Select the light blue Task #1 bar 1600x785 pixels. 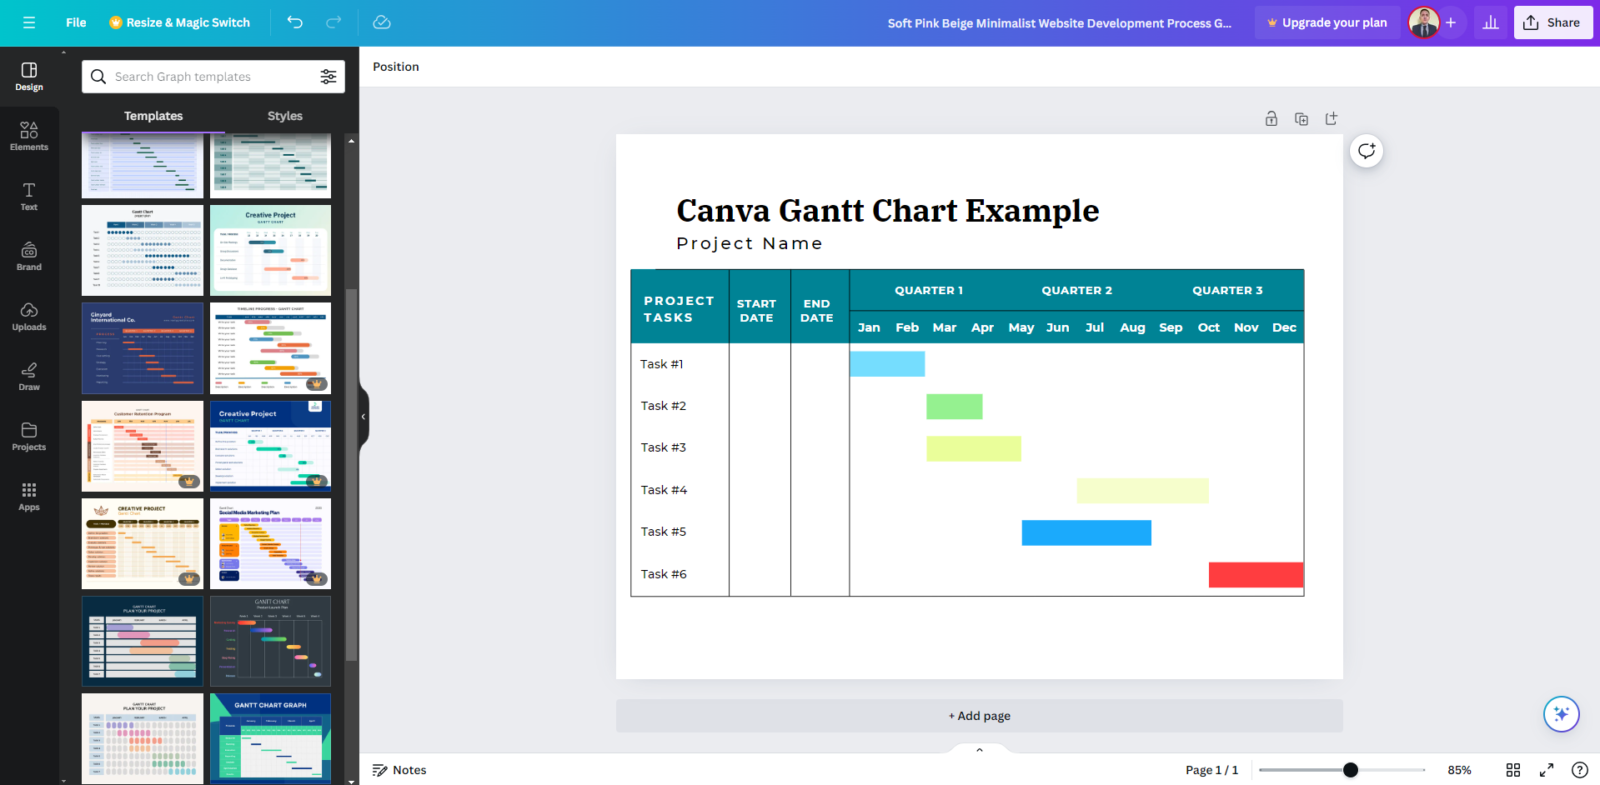click(887, 364)
